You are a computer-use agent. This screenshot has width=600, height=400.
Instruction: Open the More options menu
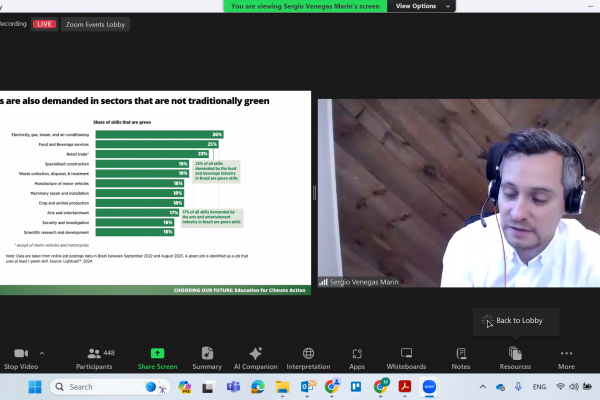click(x=567, y=353)
